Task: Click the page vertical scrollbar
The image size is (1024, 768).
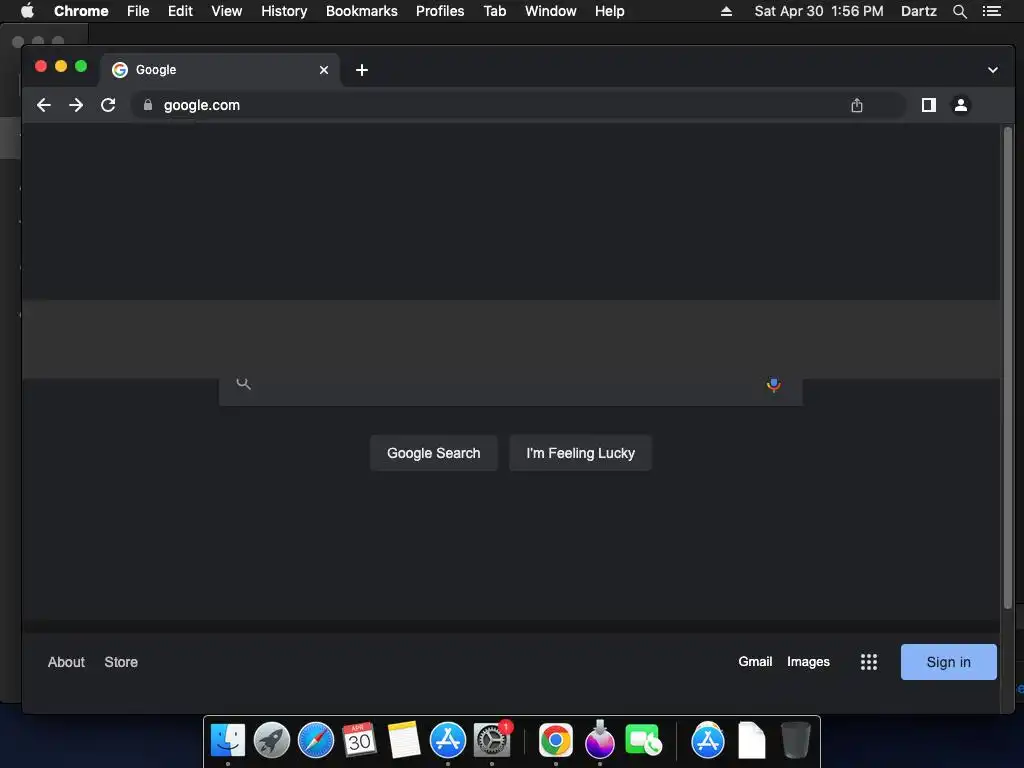Action: [x=1008, y=368]
